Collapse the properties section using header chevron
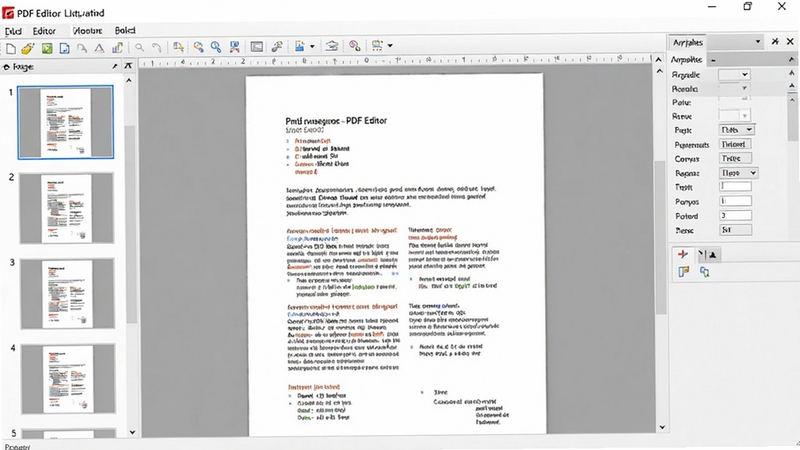 pyautogui.click(x=791, y=59)
